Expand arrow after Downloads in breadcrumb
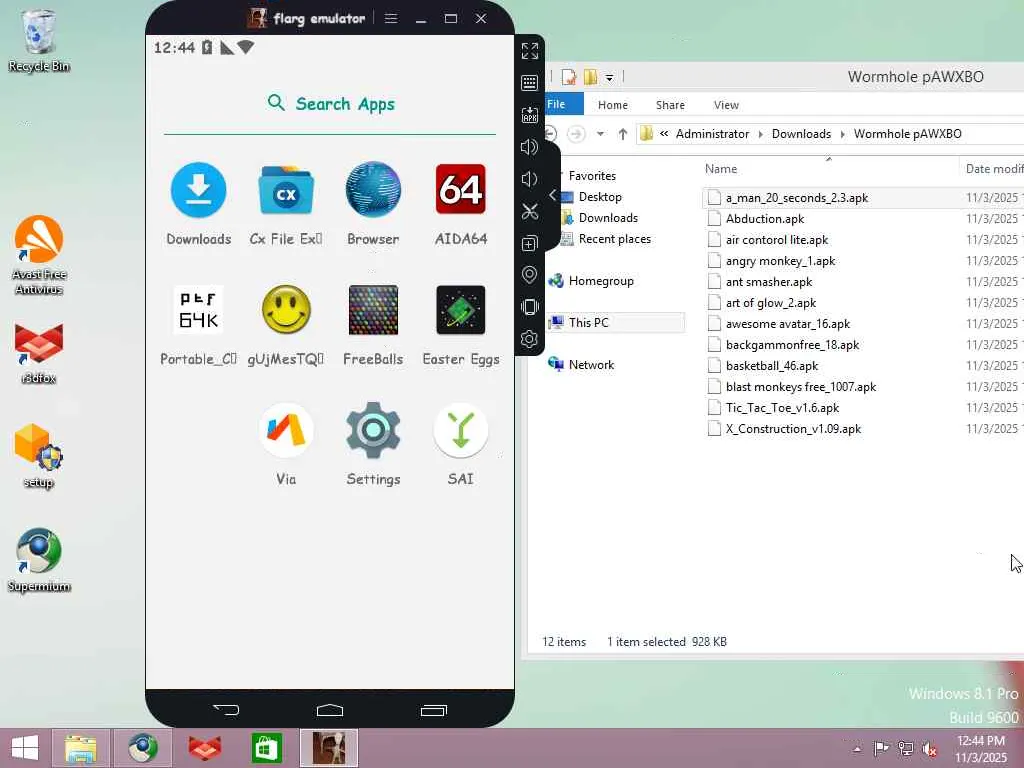This screenshot has width=1024, height=768. tap(842, 134)
